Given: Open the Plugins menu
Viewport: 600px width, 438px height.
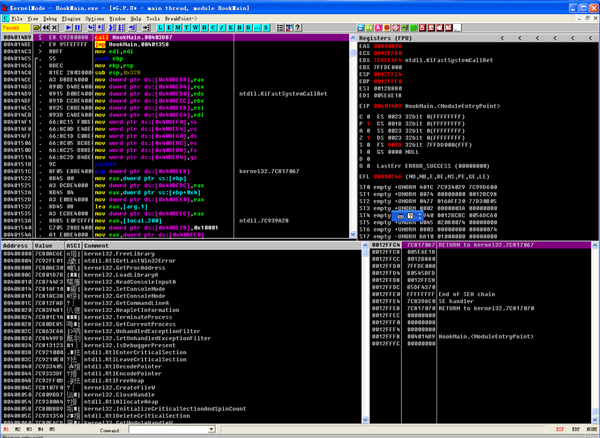Looking at the screenshot, I should click(71, 18).
